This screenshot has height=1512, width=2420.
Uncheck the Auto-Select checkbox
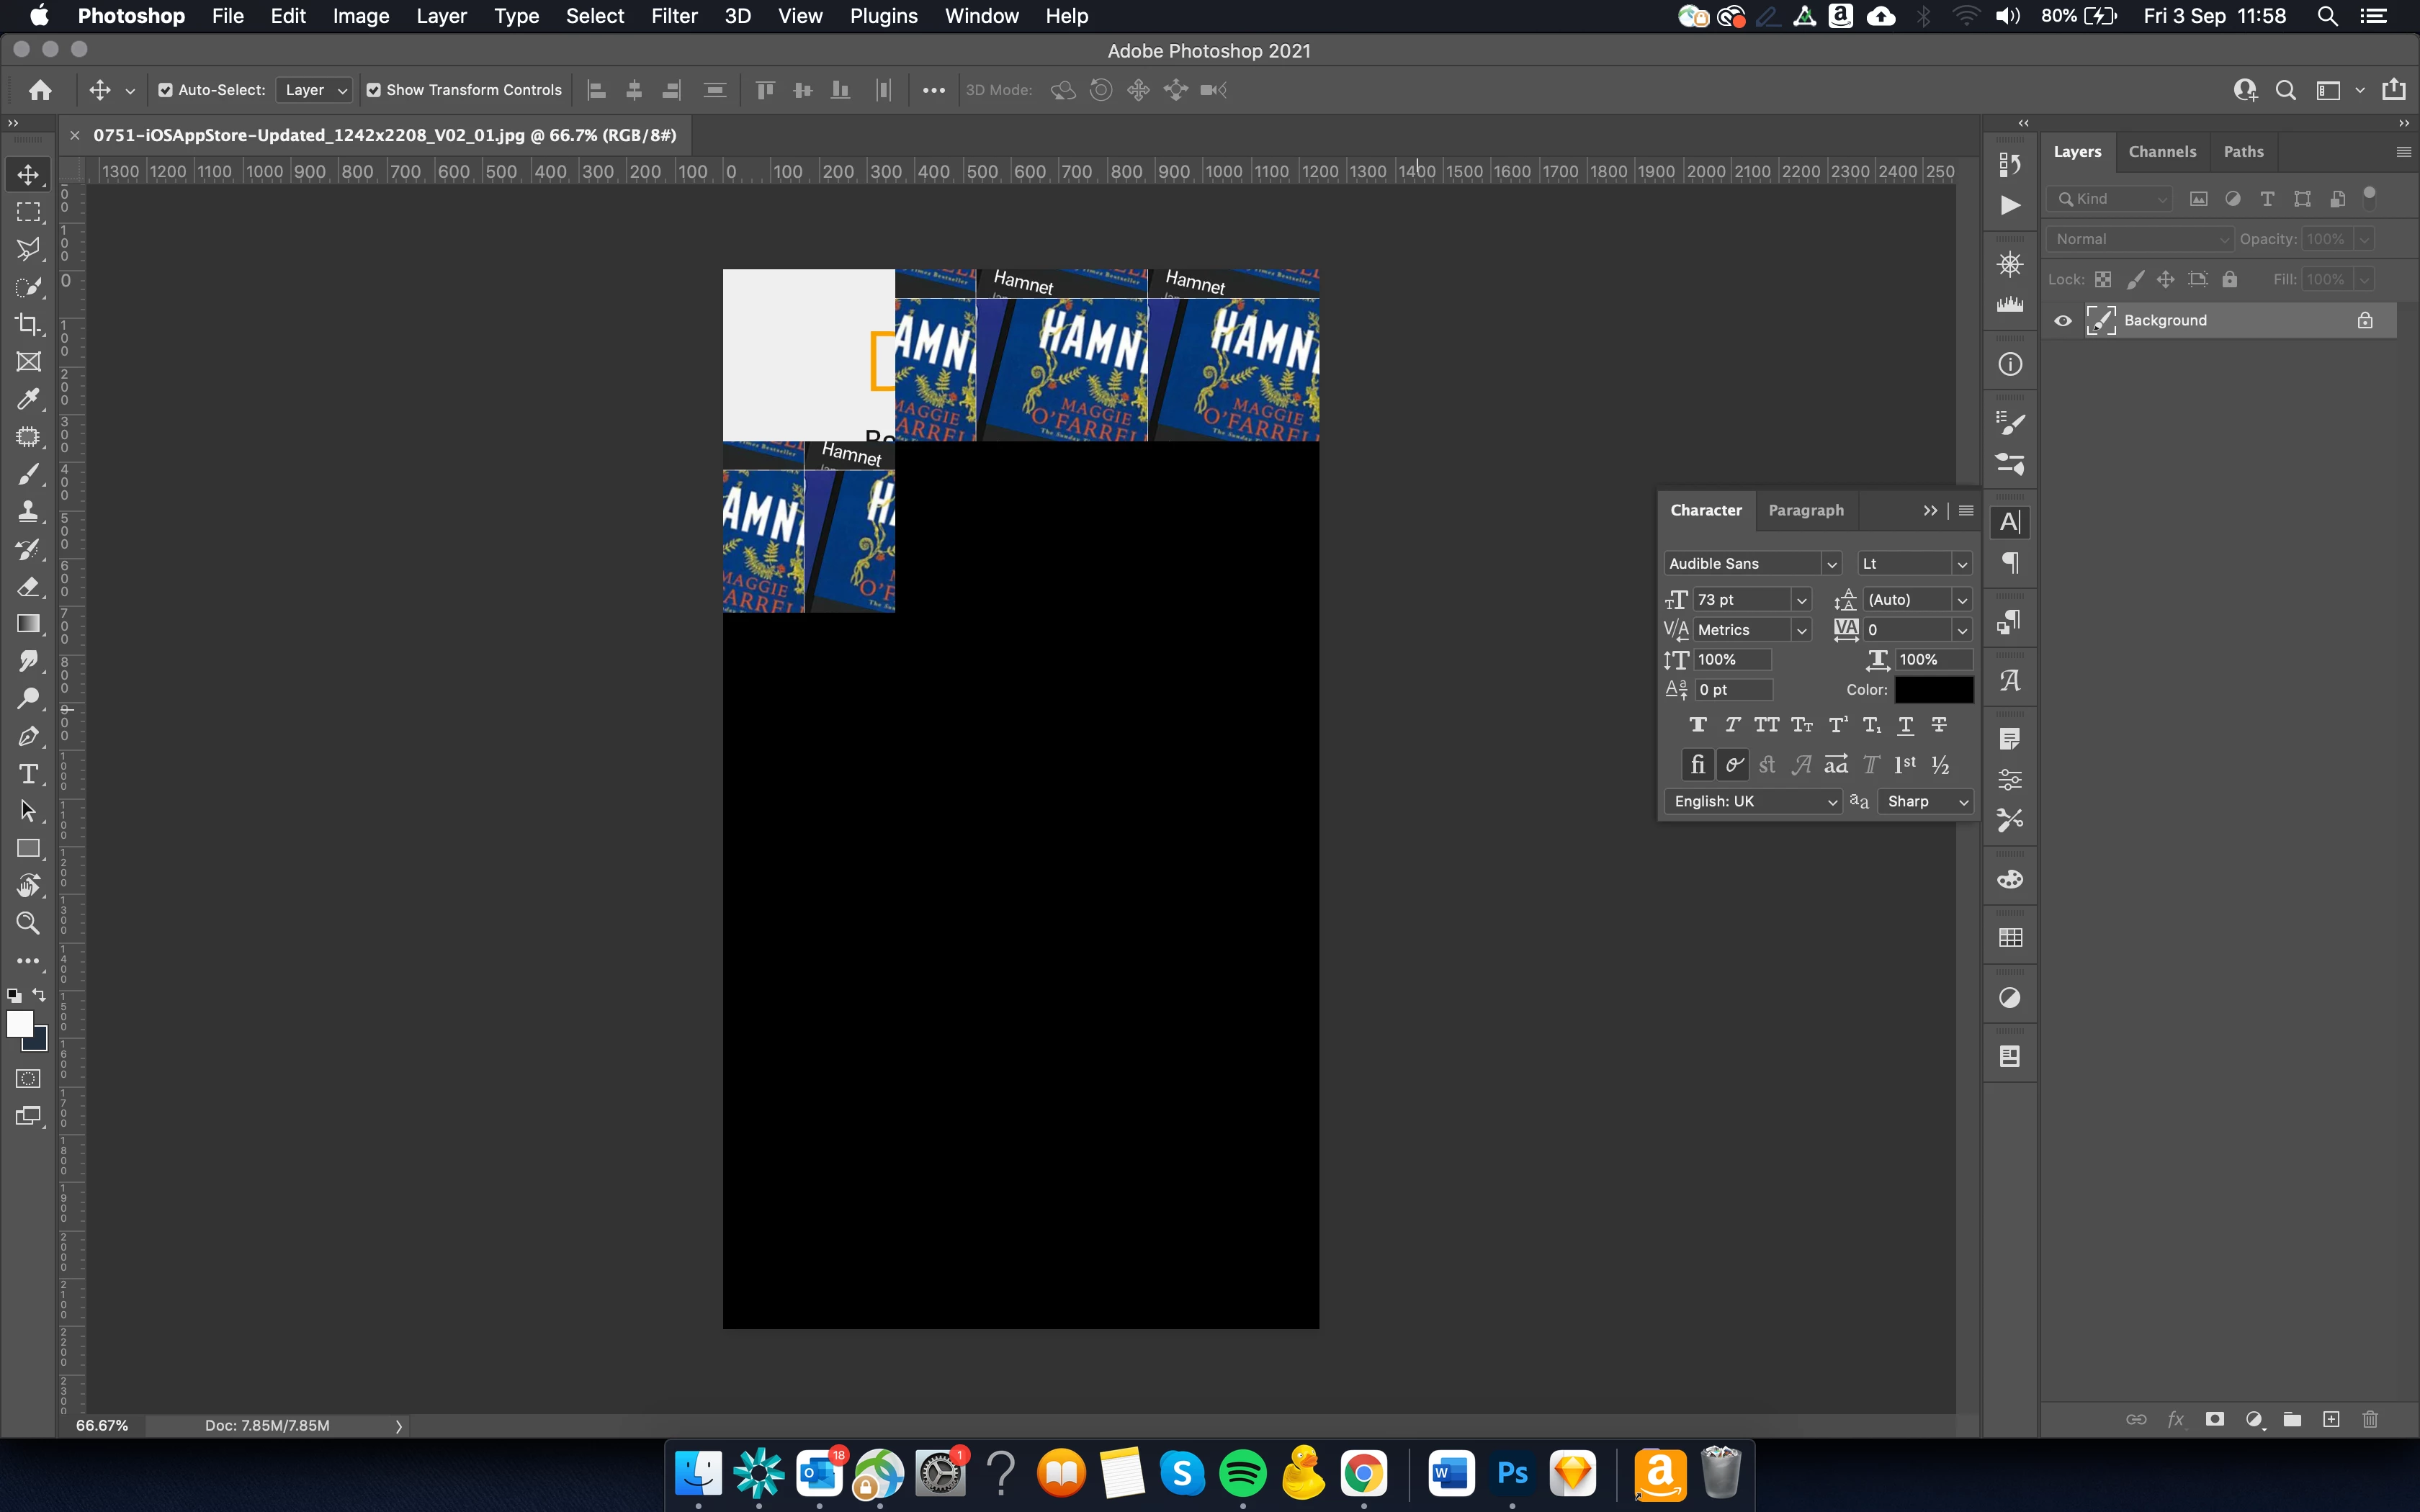pos(166,90)
